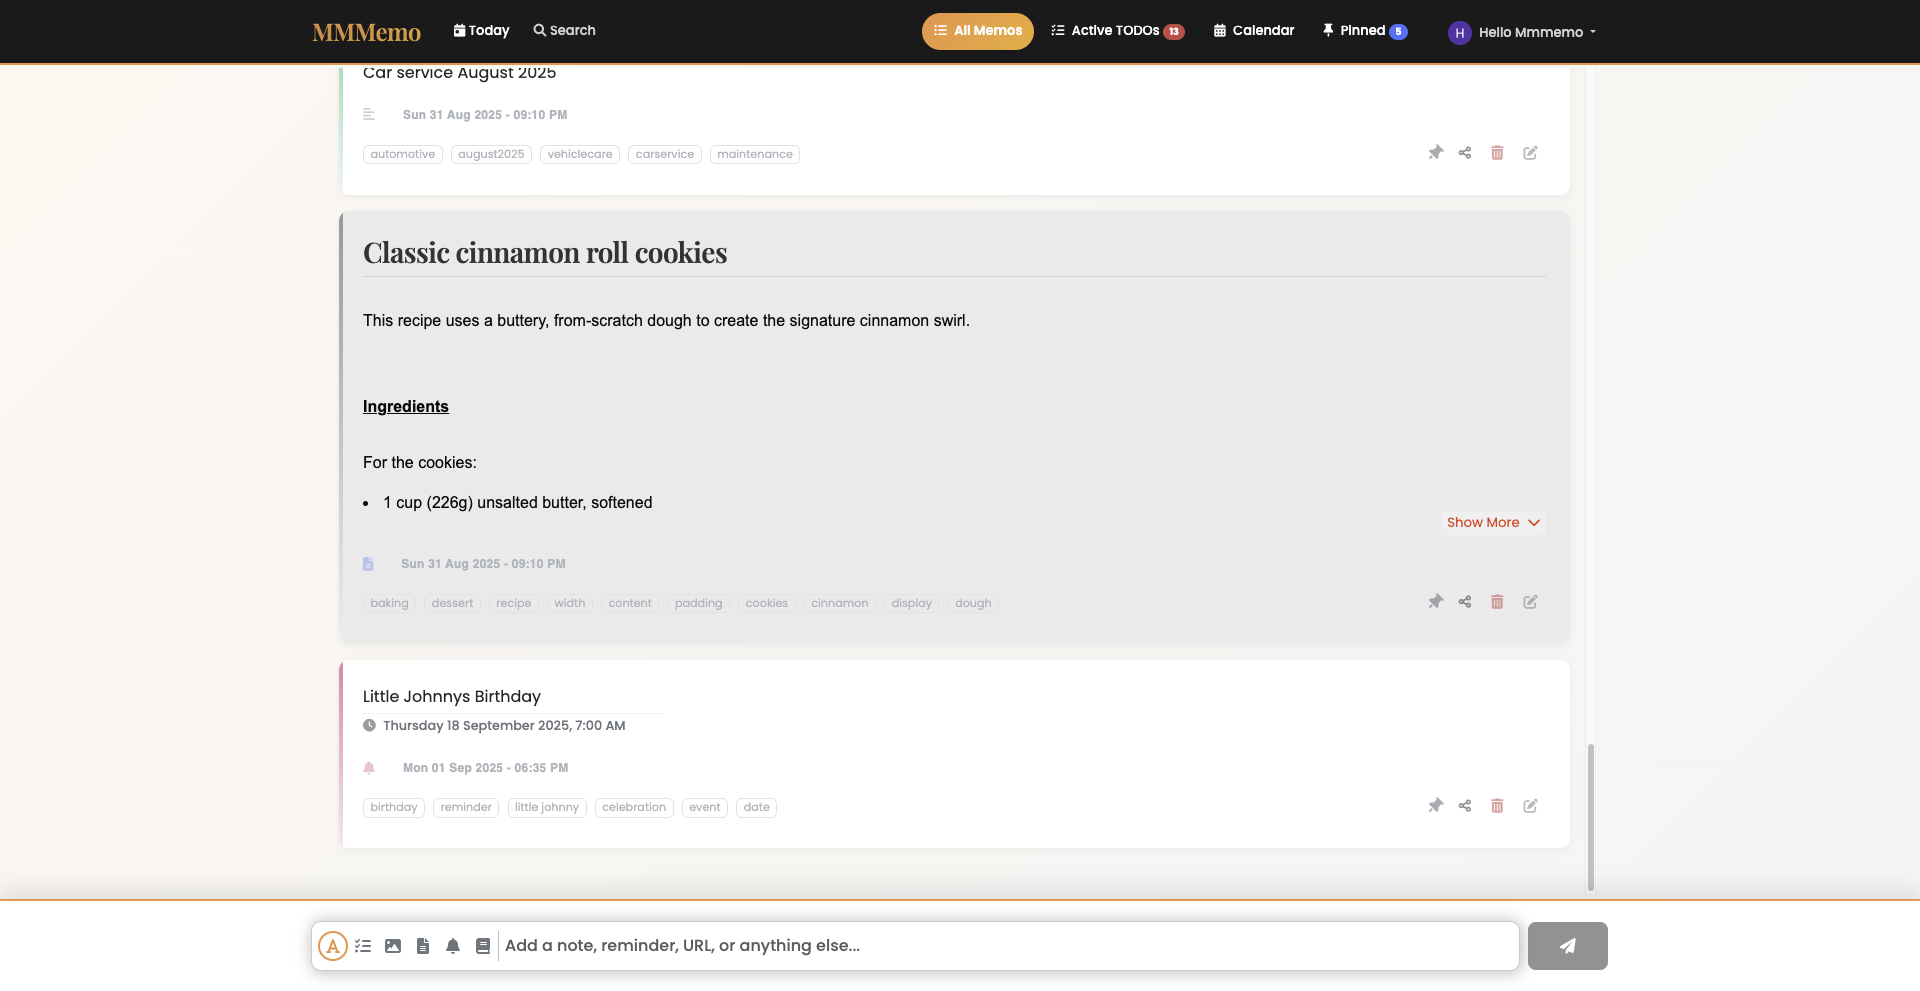Open the Hello Mmmemo user dropdown

(x=1522, y=32)
